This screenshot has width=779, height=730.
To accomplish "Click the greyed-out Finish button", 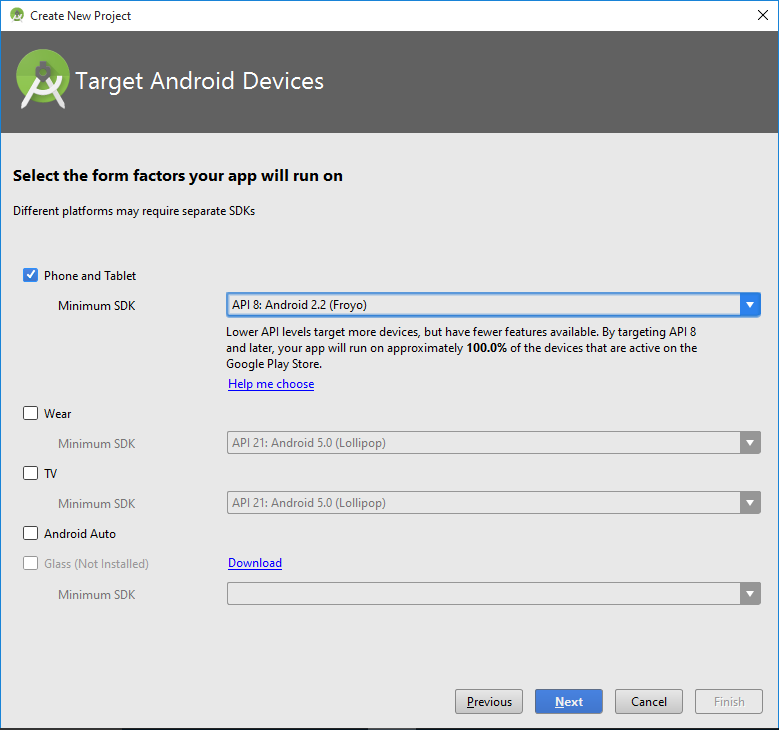I will (728, 701).
